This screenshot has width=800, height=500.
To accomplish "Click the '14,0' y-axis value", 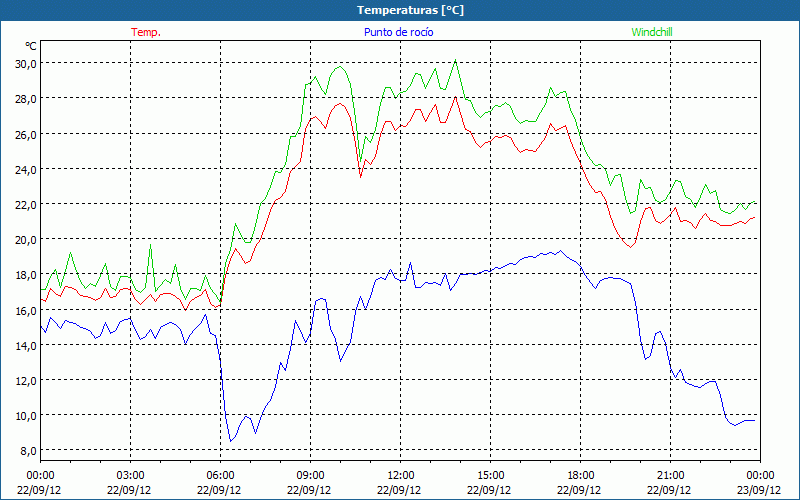I will (26, 345).
